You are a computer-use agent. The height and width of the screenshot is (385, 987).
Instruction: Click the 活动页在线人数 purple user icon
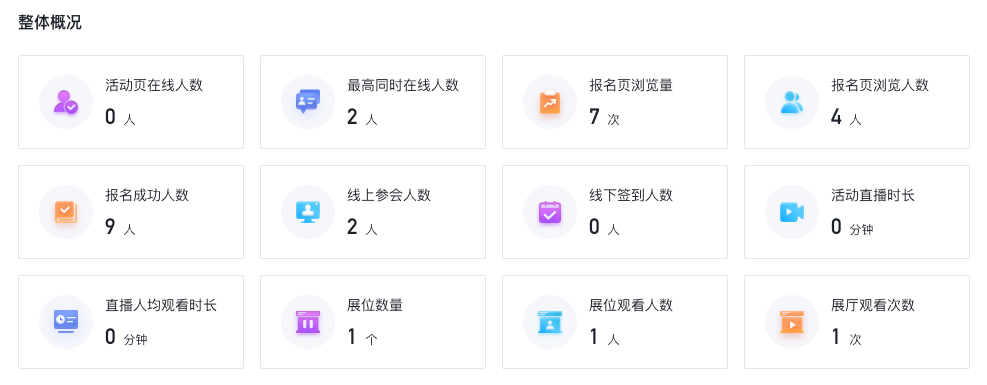65,102
